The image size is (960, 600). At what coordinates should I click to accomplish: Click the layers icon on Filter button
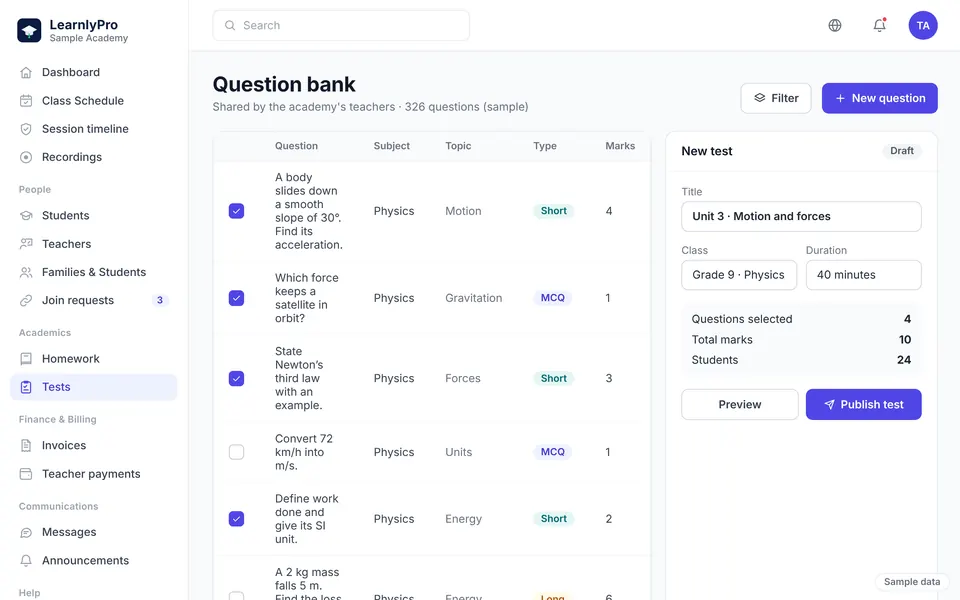(759, 98)
